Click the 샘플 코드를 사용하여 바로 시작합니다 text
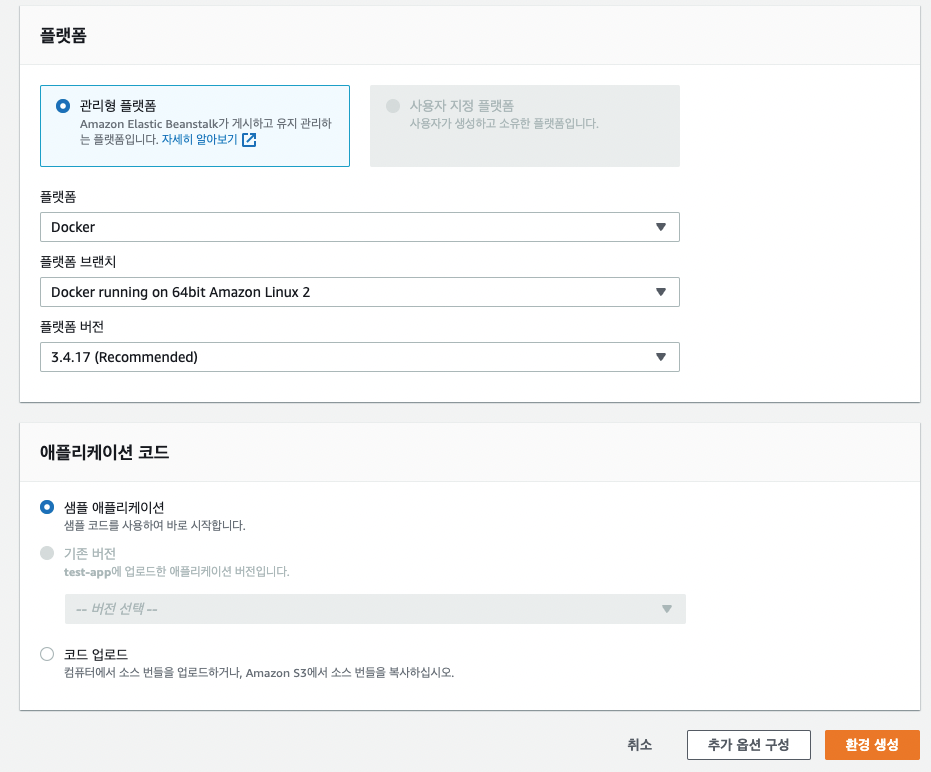This screenshot has width=931, height=772. 154,526
